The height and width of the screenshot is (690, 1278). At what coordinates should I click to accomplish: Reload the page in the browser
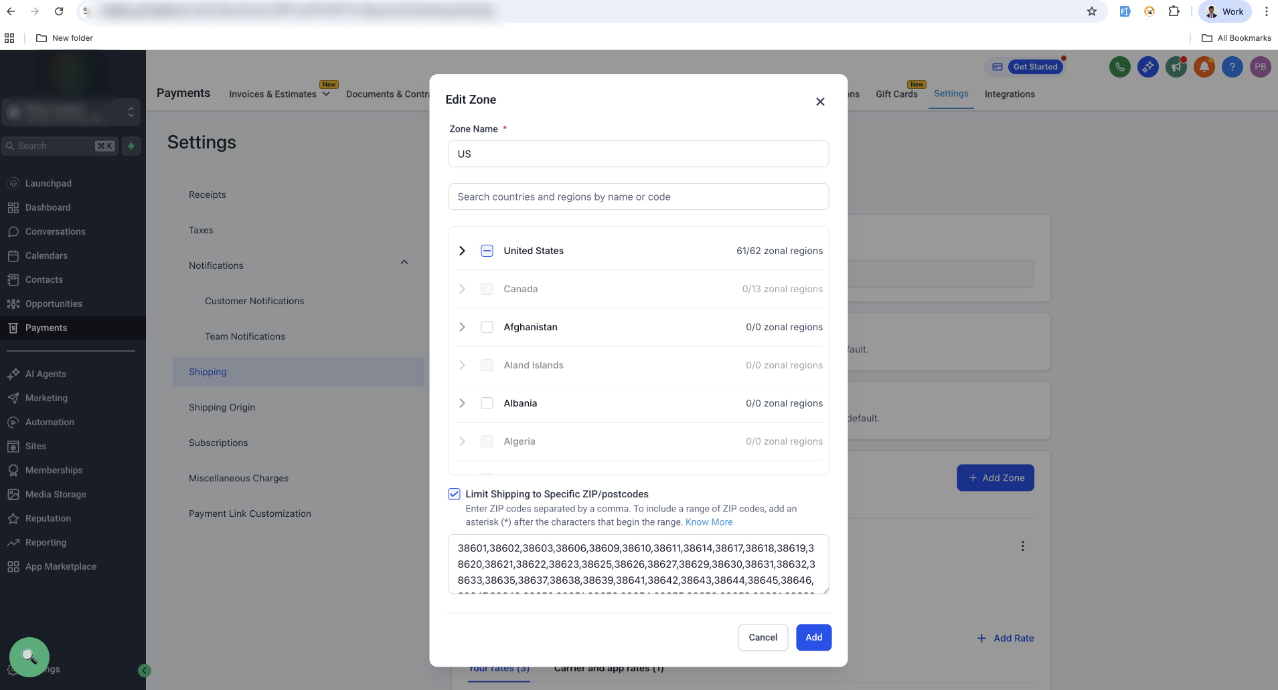(59, 11)
